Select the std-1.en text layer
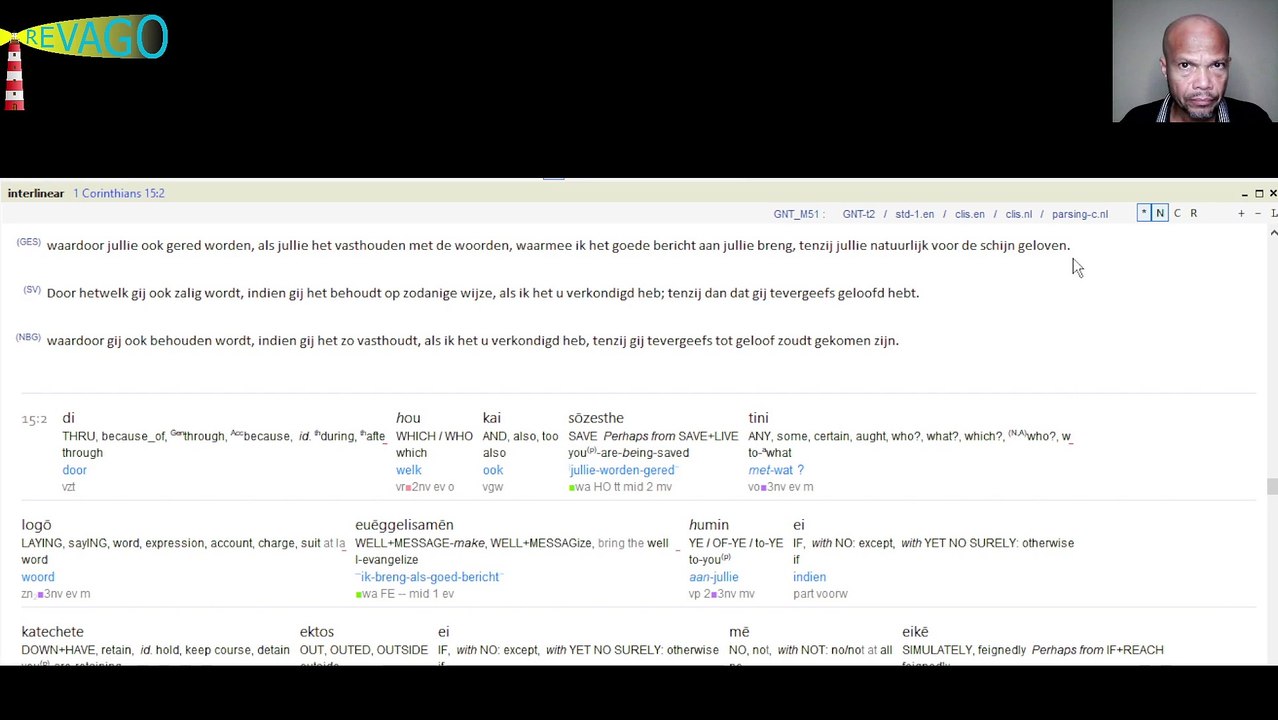The height and width of the screenshot is (720, 1278). (914, 214)
